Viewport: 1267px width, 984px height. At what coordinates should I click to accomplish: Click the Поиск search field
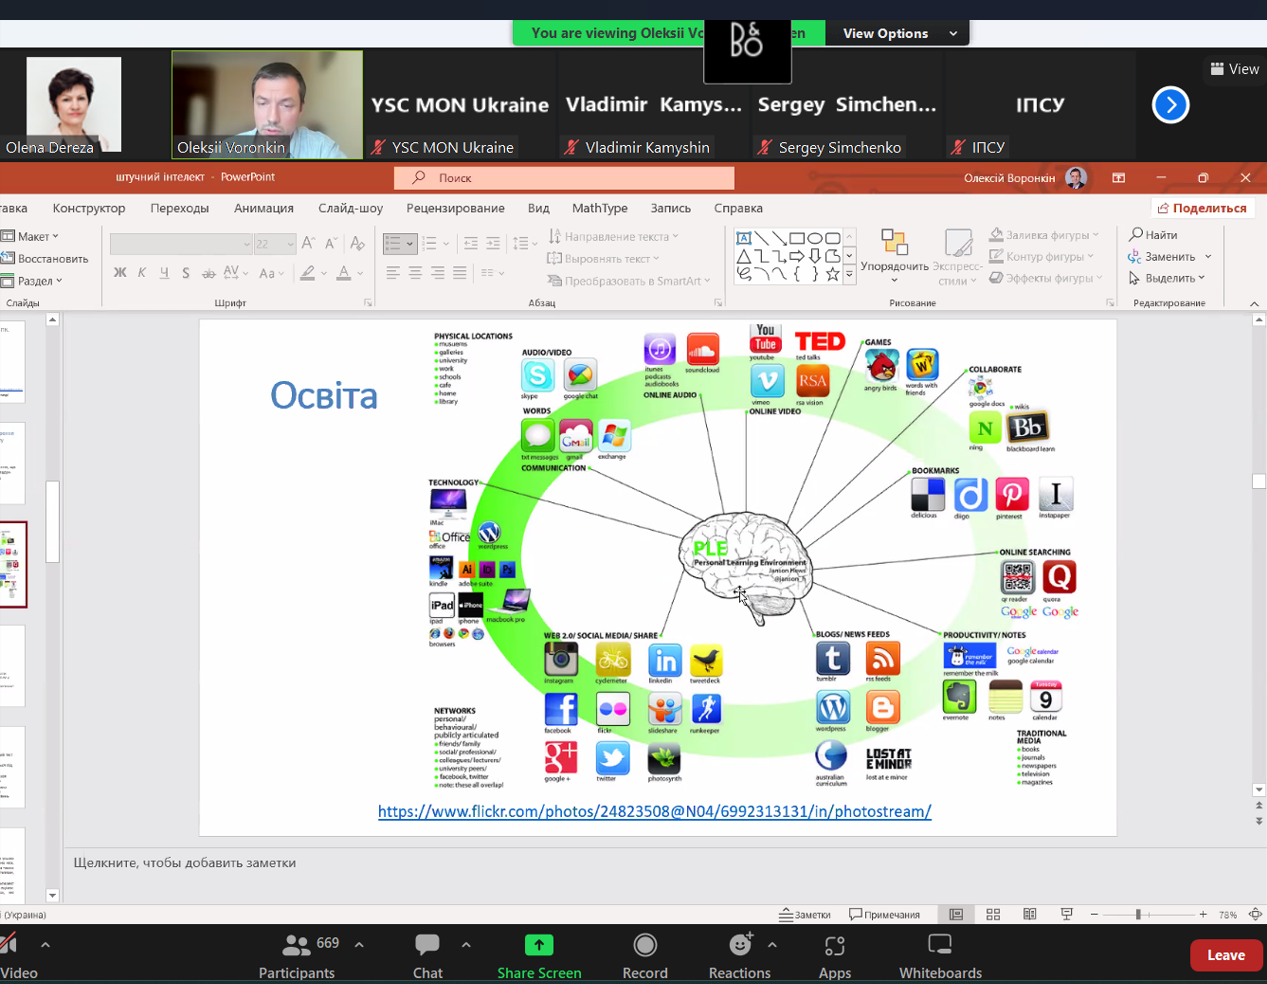tap(564, 178)
